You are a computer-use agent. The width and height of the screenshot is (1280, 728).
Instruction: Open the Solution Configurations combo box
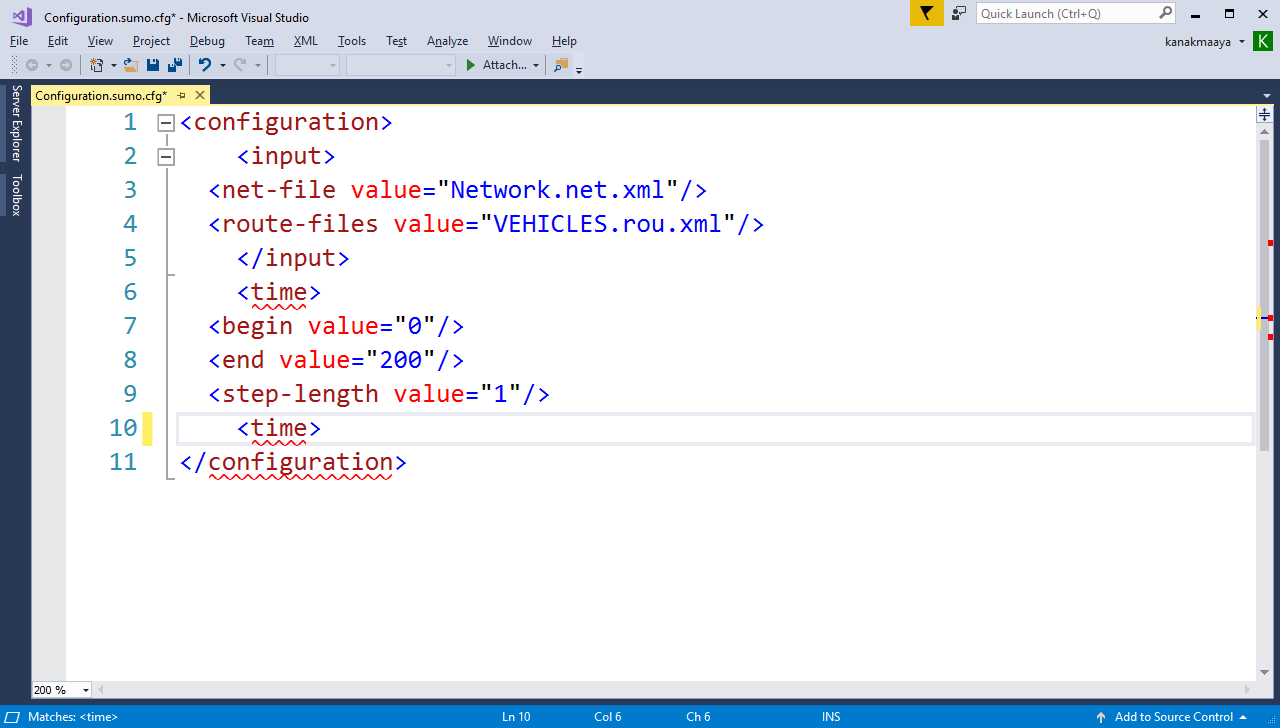[308, 65]
